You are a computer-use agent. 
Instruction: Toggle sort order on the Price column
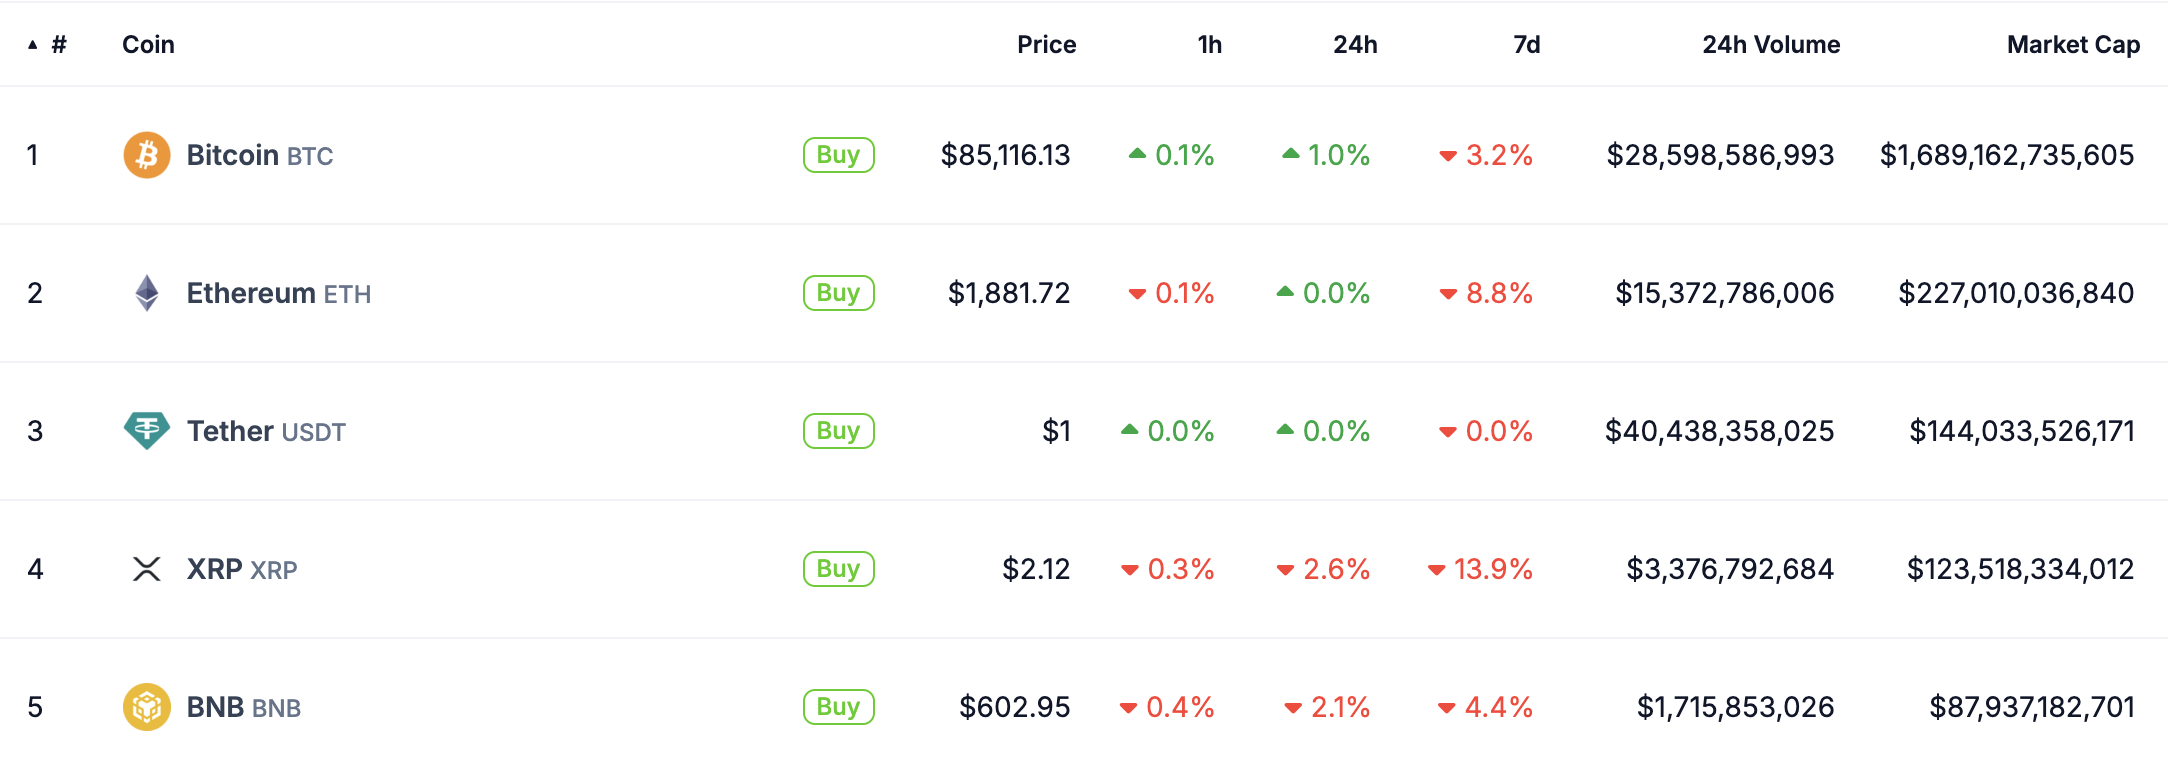pos(1046,44)
